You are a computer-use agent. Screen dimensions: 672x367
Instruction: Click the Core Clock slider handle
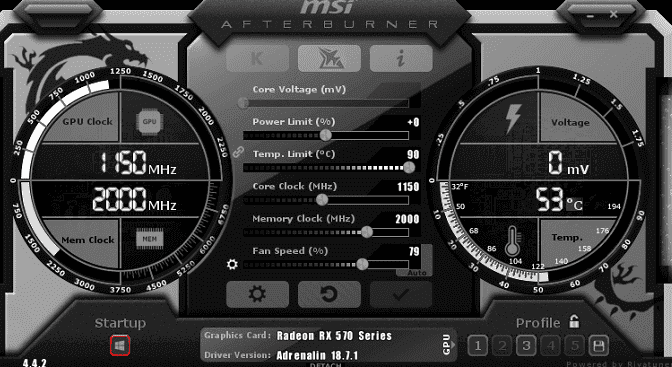pos(322,200)
